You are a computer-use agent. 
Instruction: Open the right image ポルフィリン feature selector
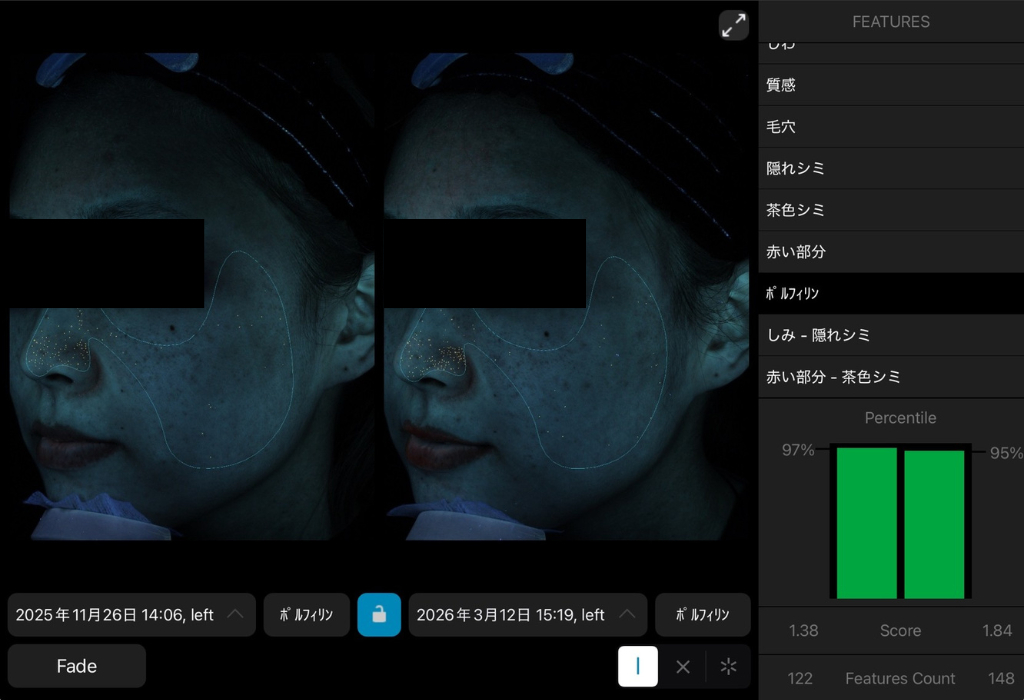tap(702, 615)
